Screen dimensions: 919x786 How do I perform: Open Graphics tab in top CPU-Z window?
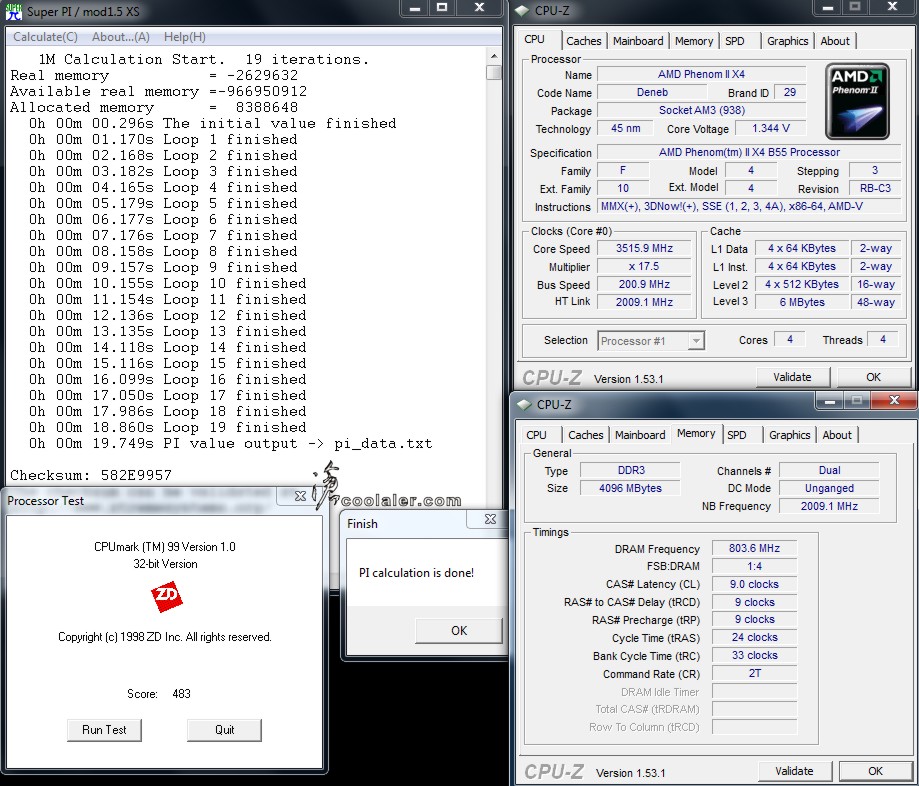pyautogui.click(x=788, y=41)
